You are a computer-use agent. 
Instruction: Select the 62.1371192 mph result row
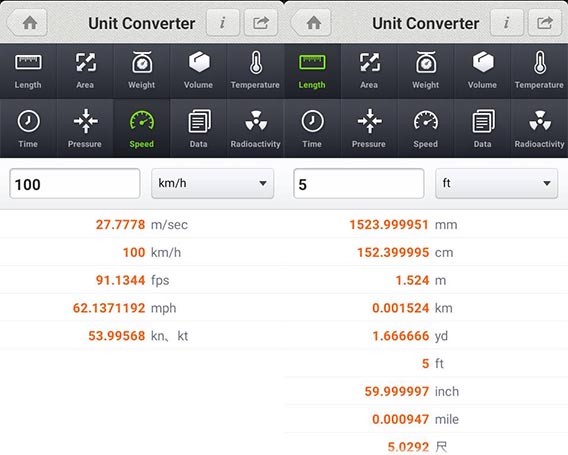pos(142,308)
